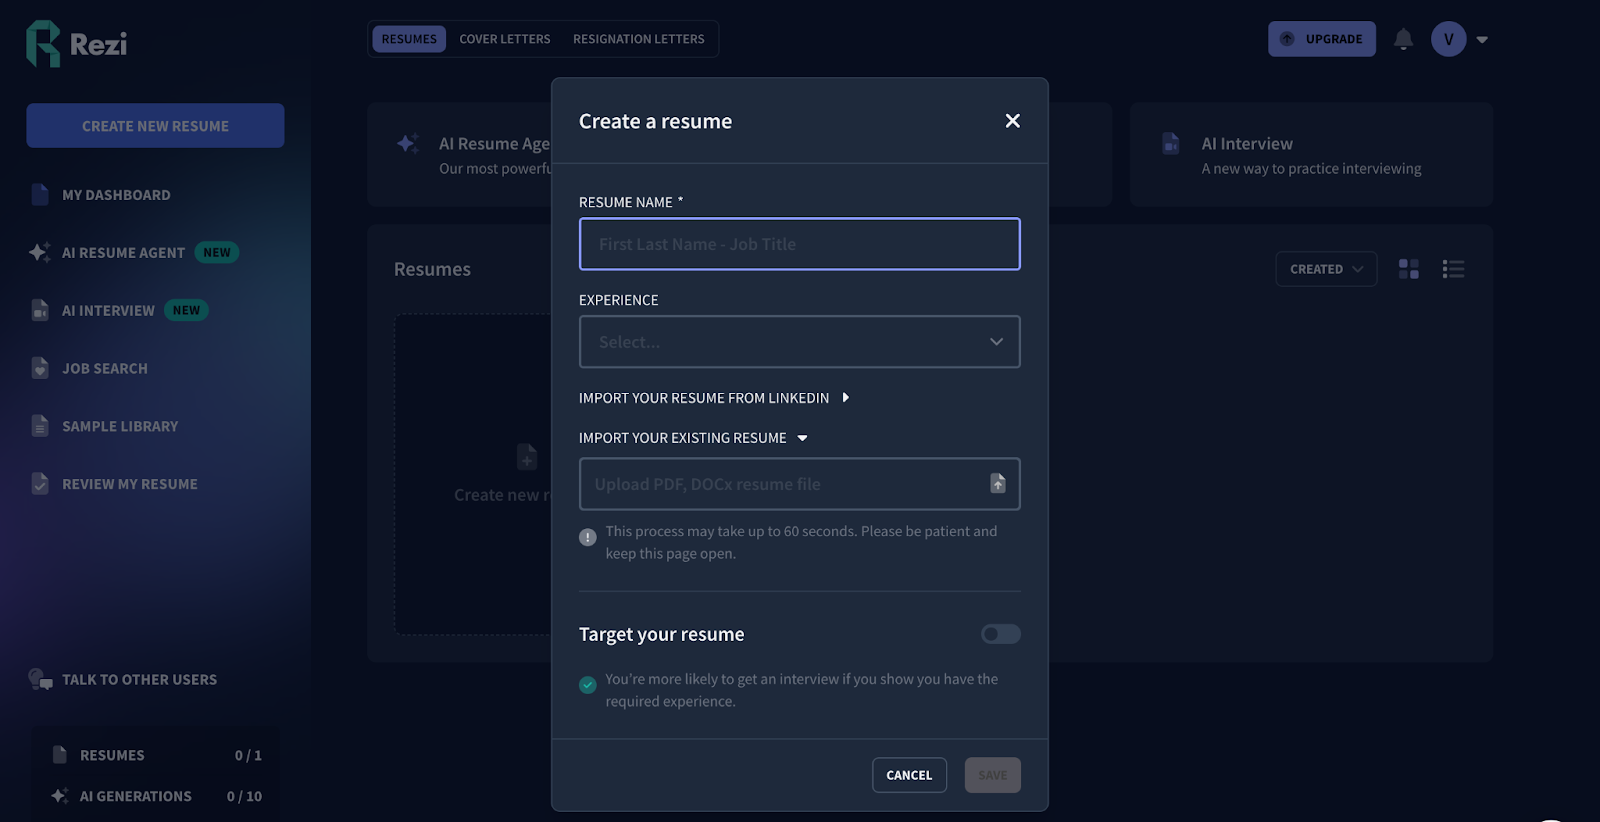Open Sample Library from sidebar
1600x822 pixels.
(x=119, y=427)
